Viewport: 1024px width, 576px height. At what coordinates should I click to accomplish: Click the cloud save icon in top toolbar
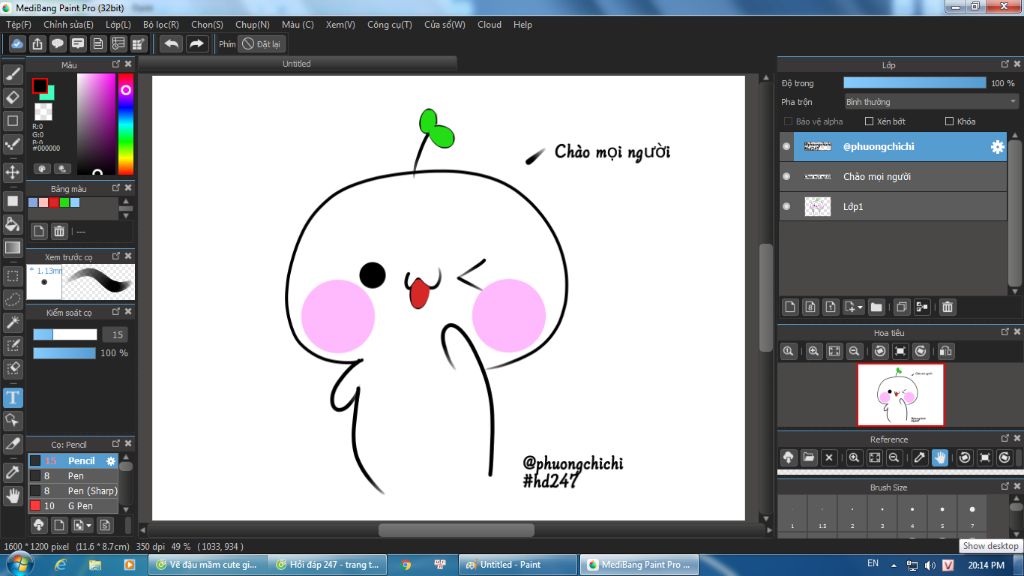pyautogui.click(x=17, y=44)
